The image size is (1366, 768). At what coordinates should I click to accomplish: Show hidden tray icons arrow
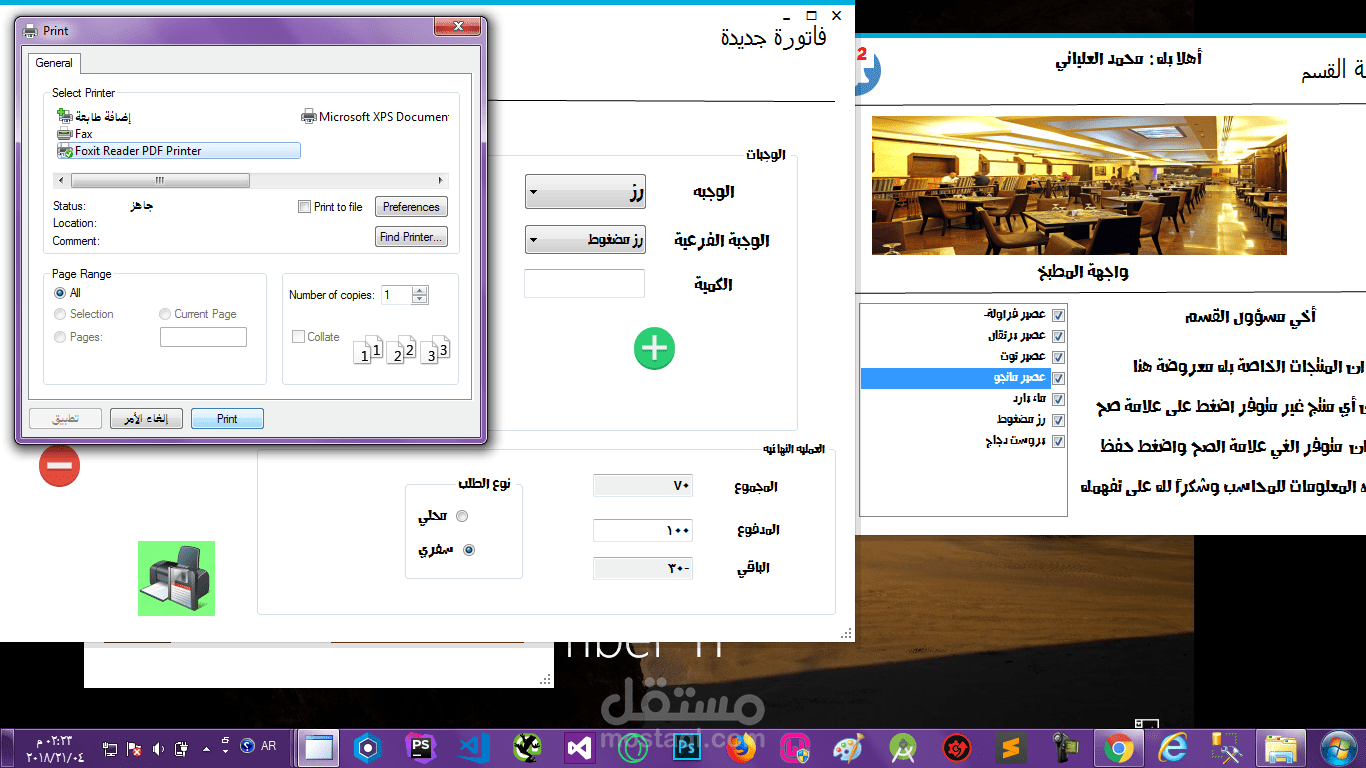(206, 748)
